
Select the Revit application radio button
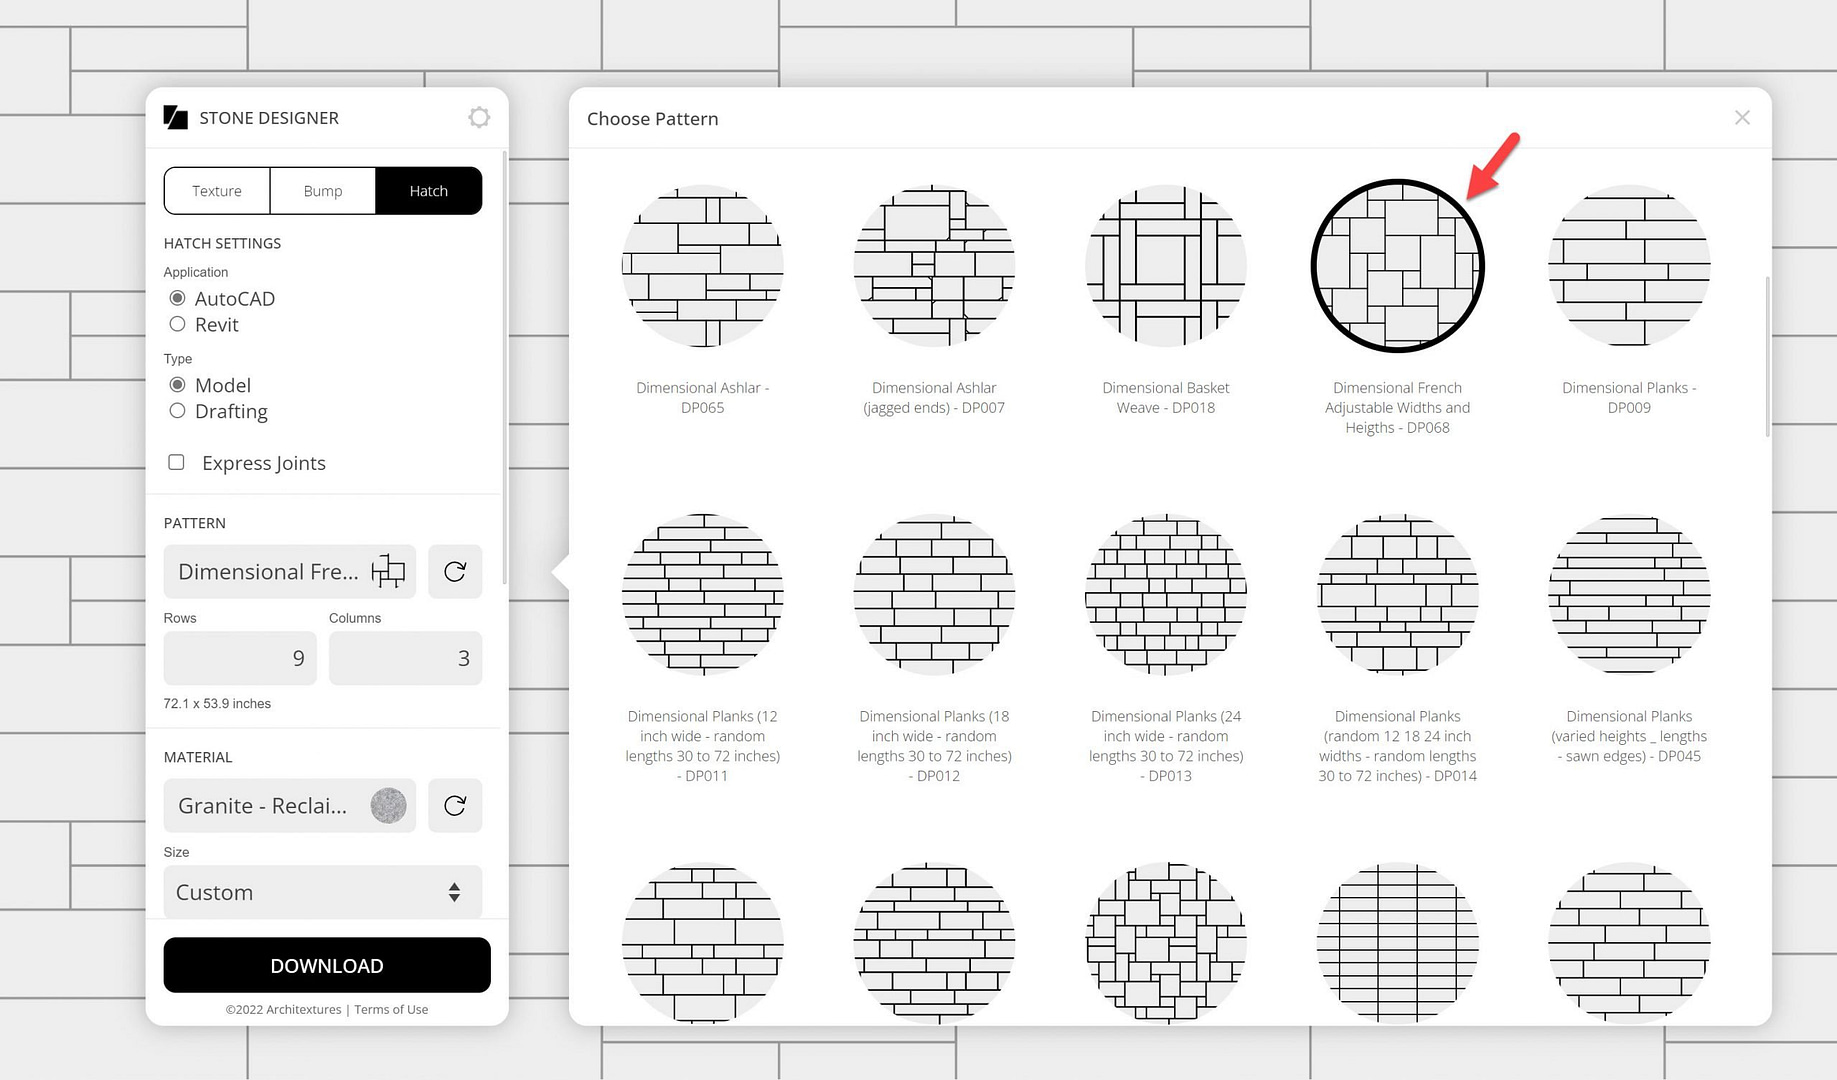[178, 324]
